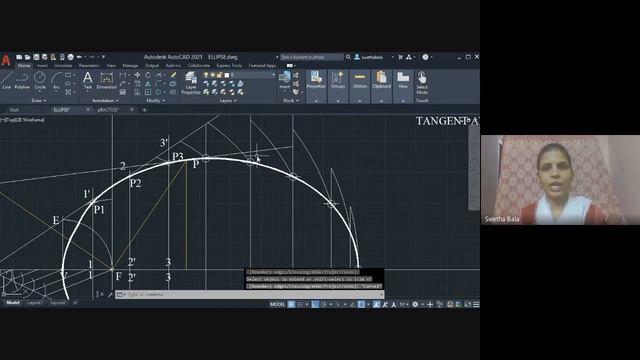This screenshot has height=360, width=640.
Task: Toggle object snap tracking in status bar
Action: click(352, 304)
